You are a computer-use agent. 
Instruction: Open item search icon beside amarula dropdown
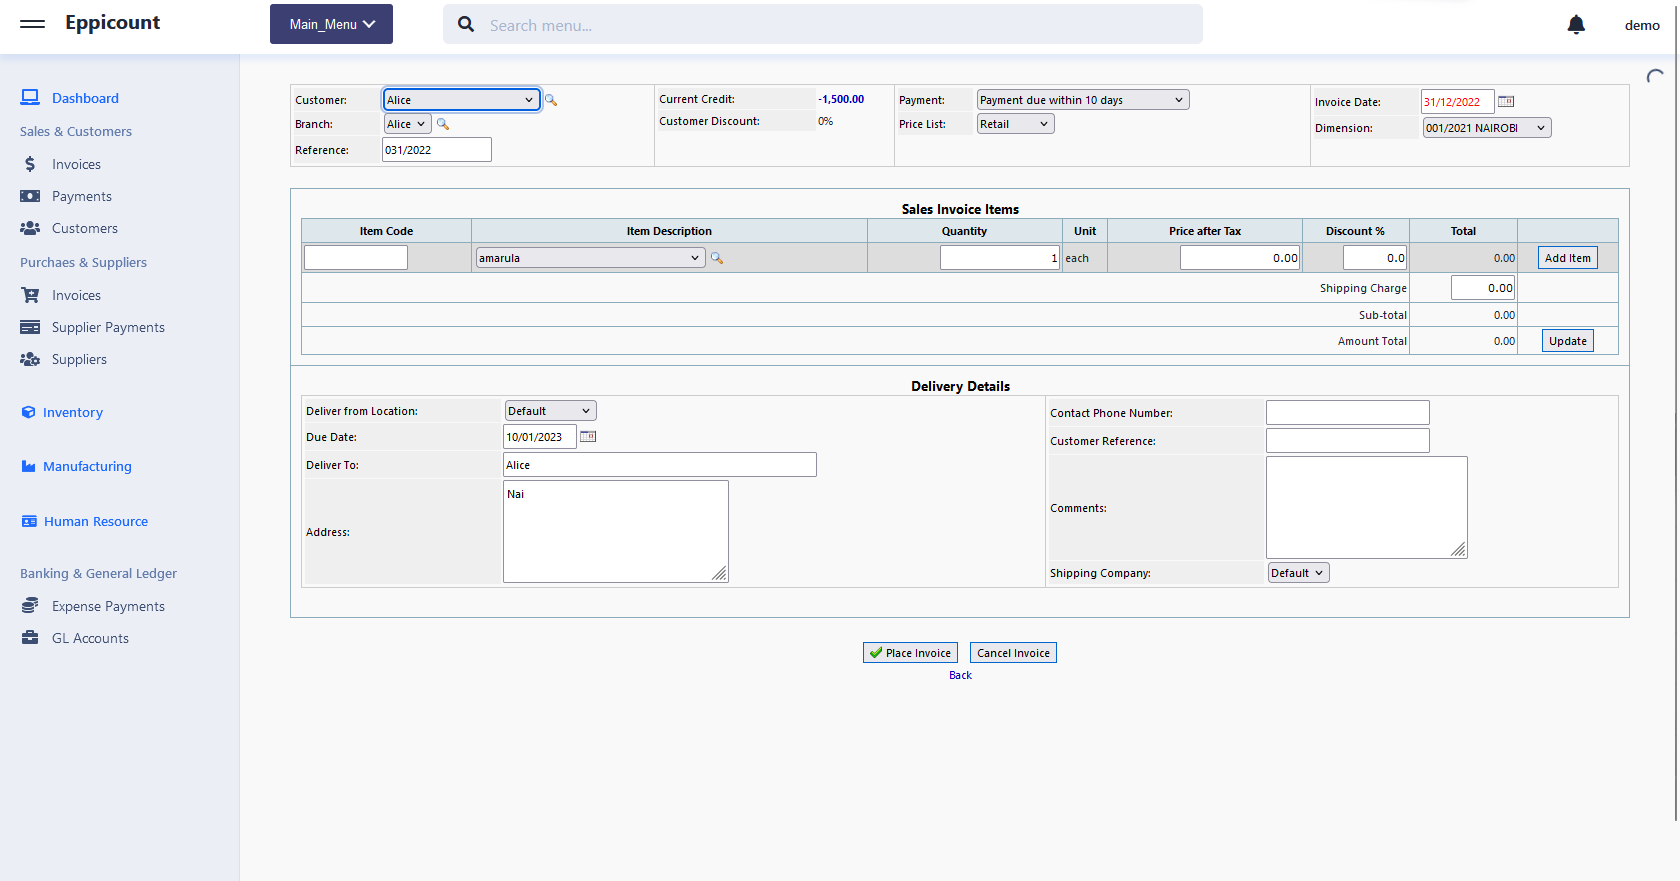pyautogui.click(x=717, y=258)
